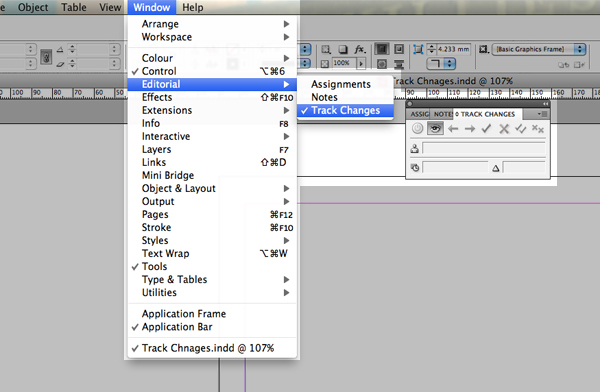Screen dimensions: 600x392
Task: Expand Object & Layout submenu
Action: coord(212,188)
